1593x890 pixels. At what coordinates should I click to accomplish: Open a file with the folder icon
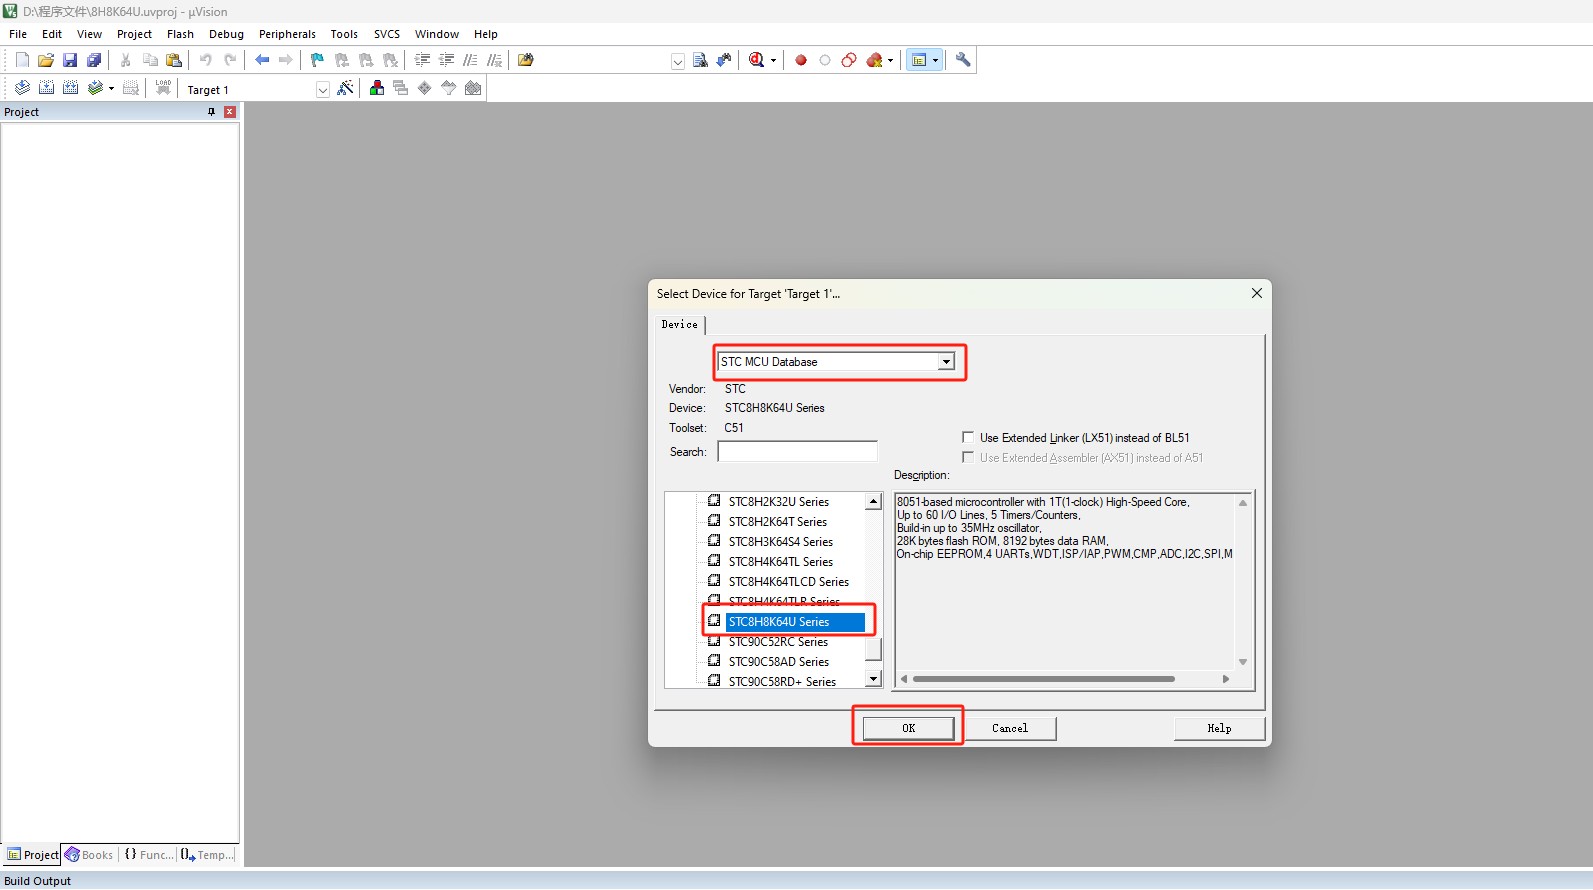pos(46,60)
